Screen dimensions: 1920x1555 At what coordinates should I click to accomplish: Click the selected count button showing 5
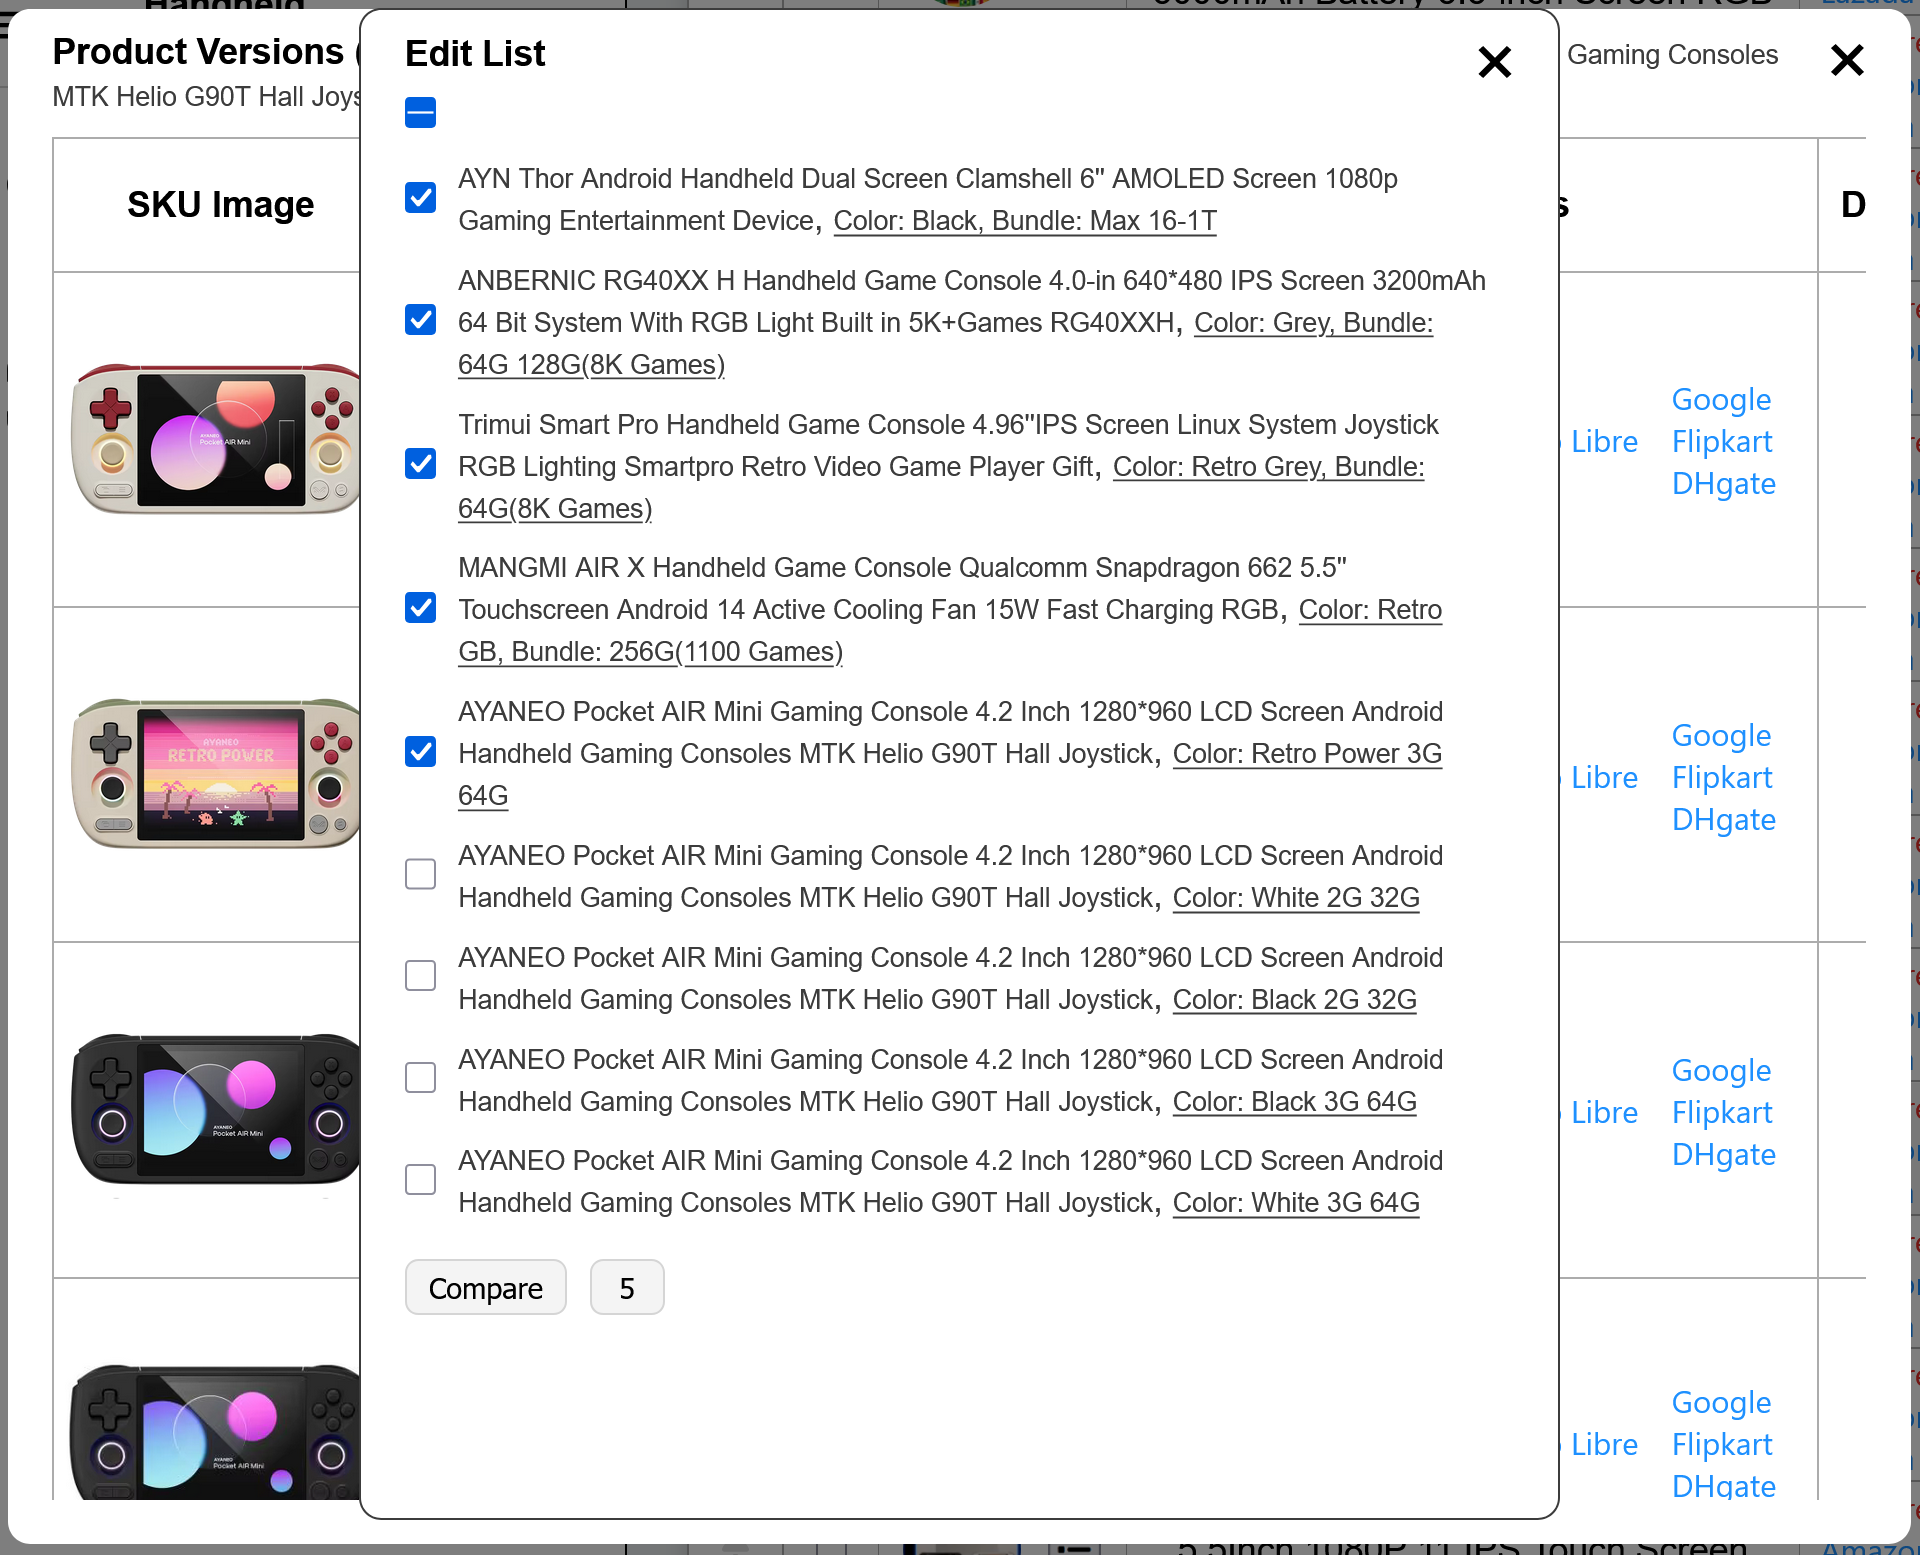tap(627, 1288)
